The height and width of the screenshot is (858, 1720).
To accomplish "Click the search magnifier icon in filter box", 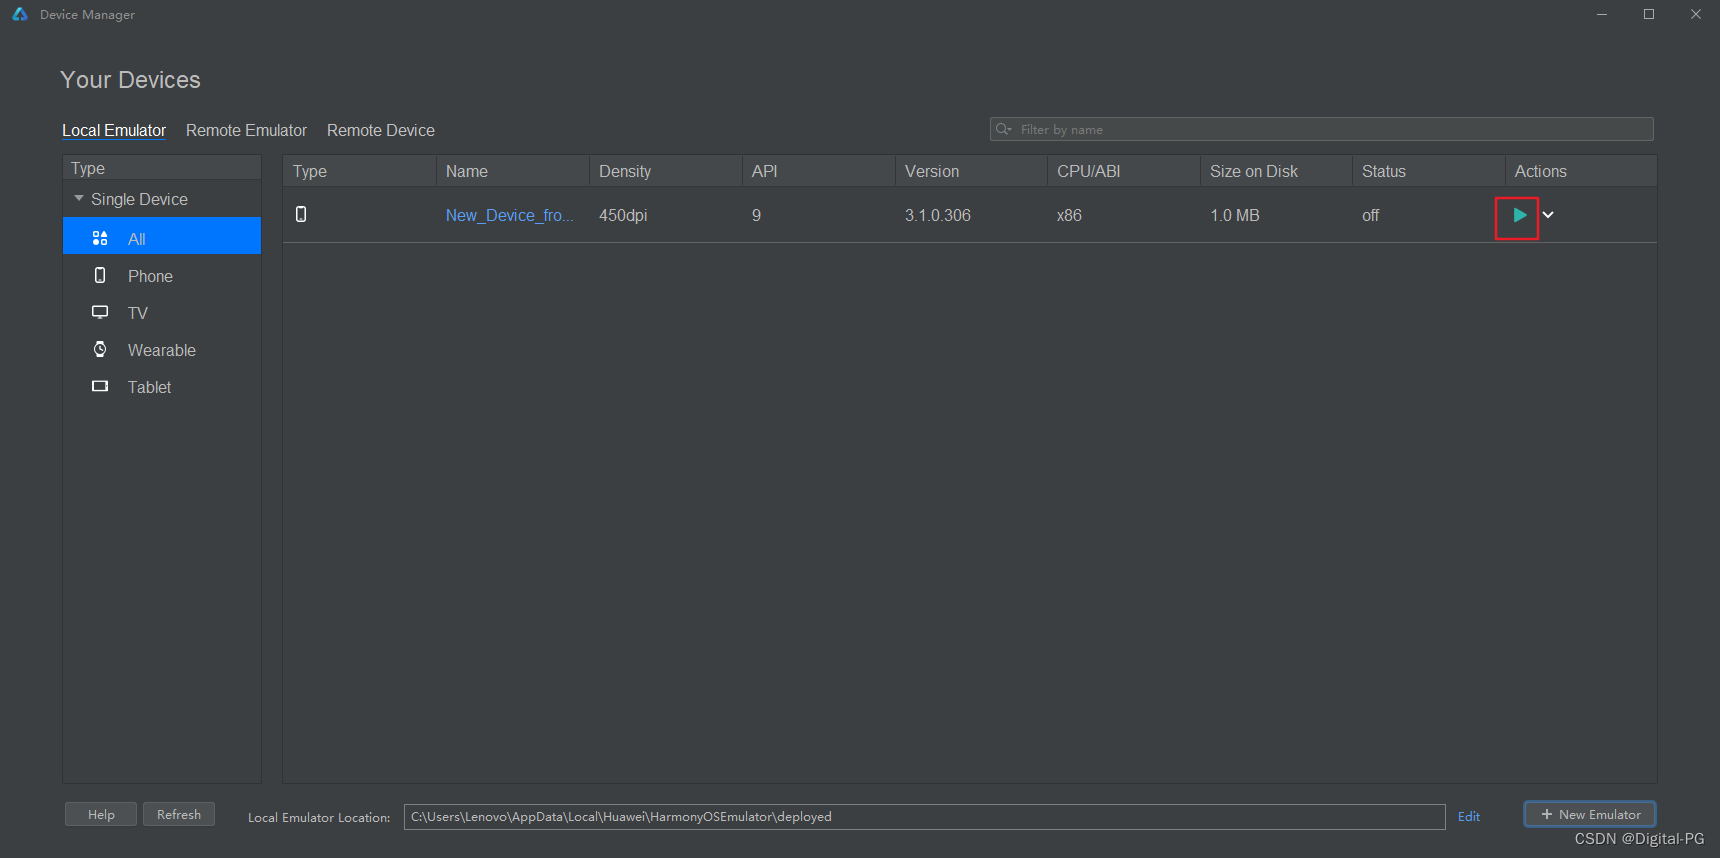I will tap(1003, 129).
